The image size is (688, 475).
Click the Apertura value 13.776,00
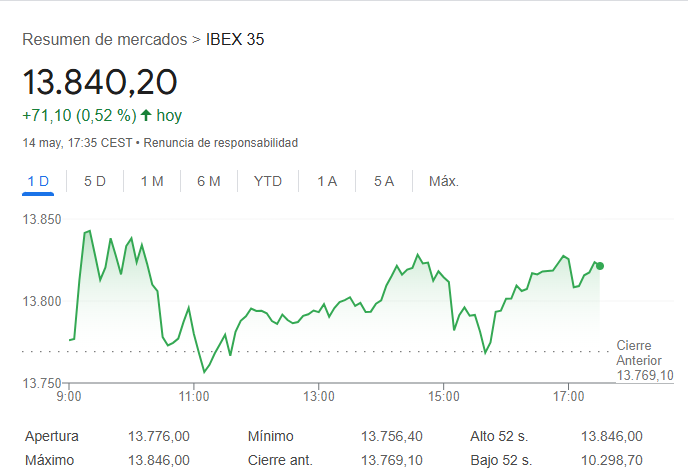coord(159,436)
